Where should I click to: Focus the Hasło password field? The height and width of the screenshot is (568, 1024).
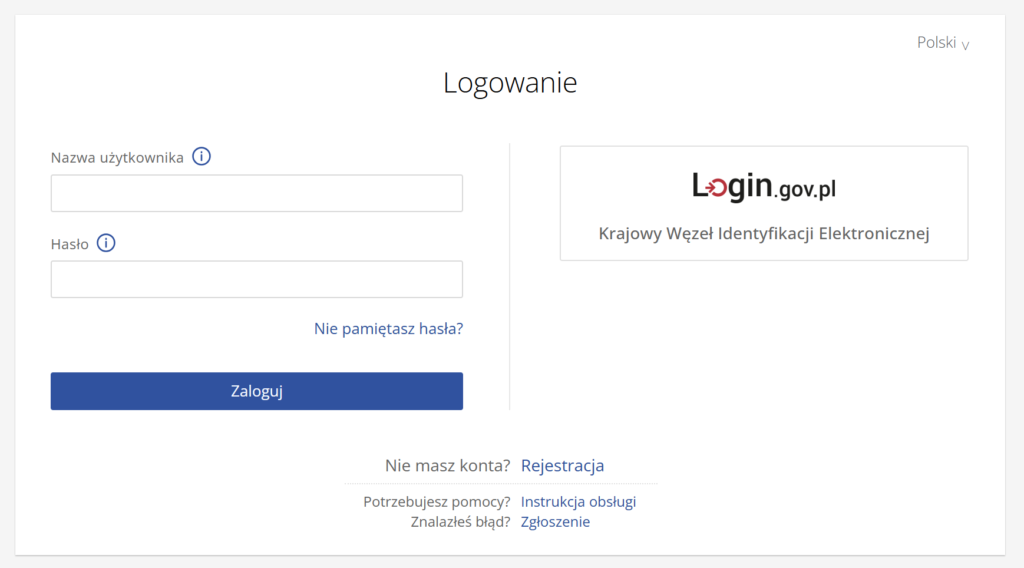click(256, 279)
